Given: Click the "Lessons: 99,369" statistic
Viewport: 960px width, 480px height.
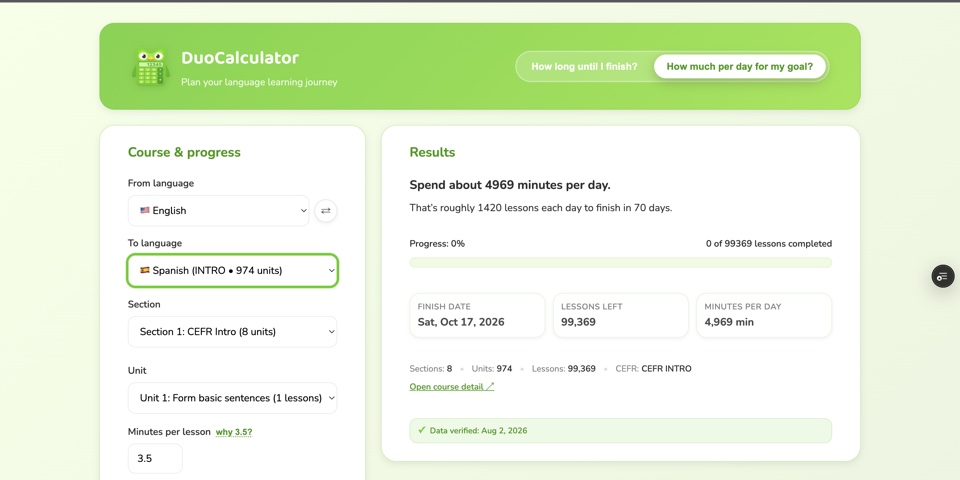Looking at the screenshot, I should point(563,369).
